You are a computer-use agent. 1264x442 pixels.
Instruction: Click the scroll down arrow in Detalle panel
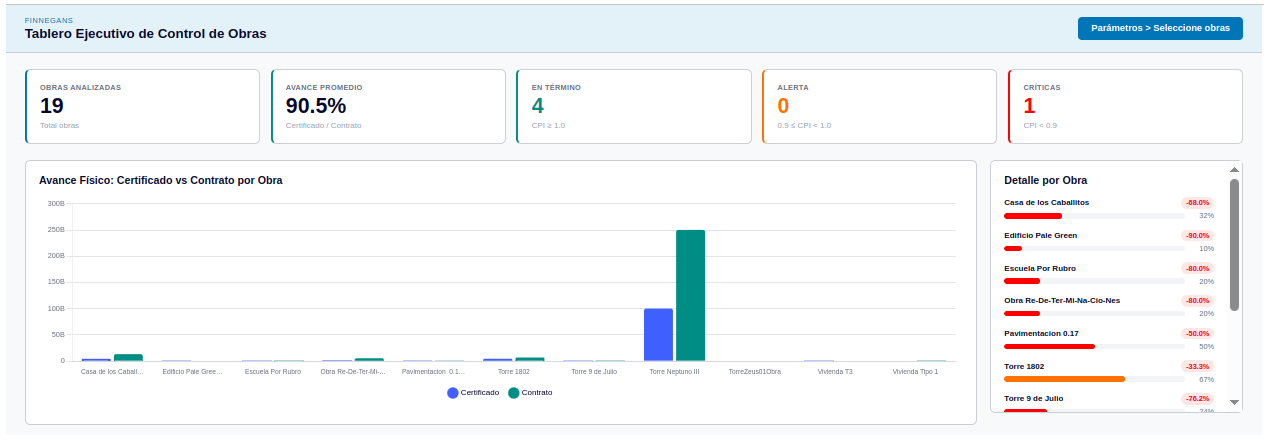(1234, 402)
